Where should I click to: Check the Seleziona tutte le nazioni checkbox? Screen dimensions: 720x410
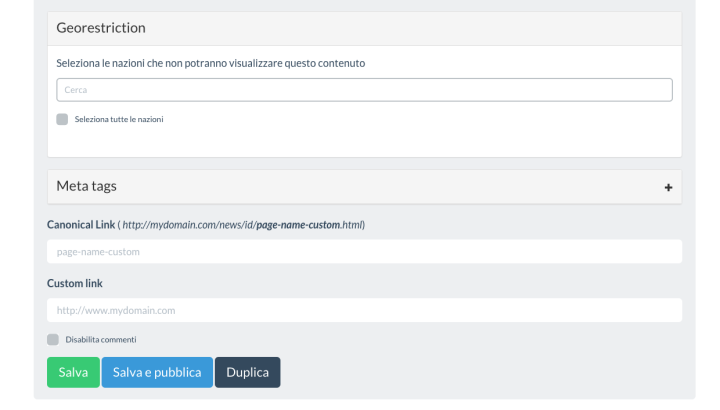pyautogui.click(x=62, y=119)
